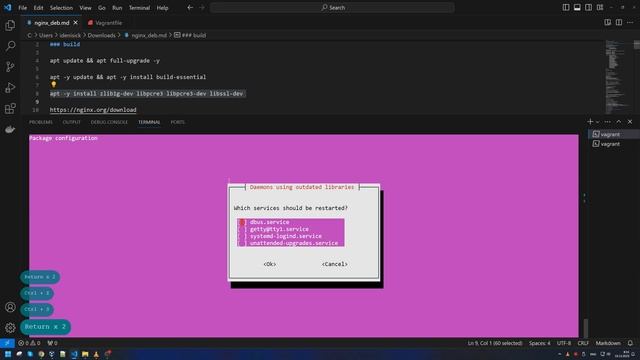Image resolution: width=640 pixels, height=360 pixels.
Task: Switch to the Vagrantfile editor tab
Action: pos(105,23)
